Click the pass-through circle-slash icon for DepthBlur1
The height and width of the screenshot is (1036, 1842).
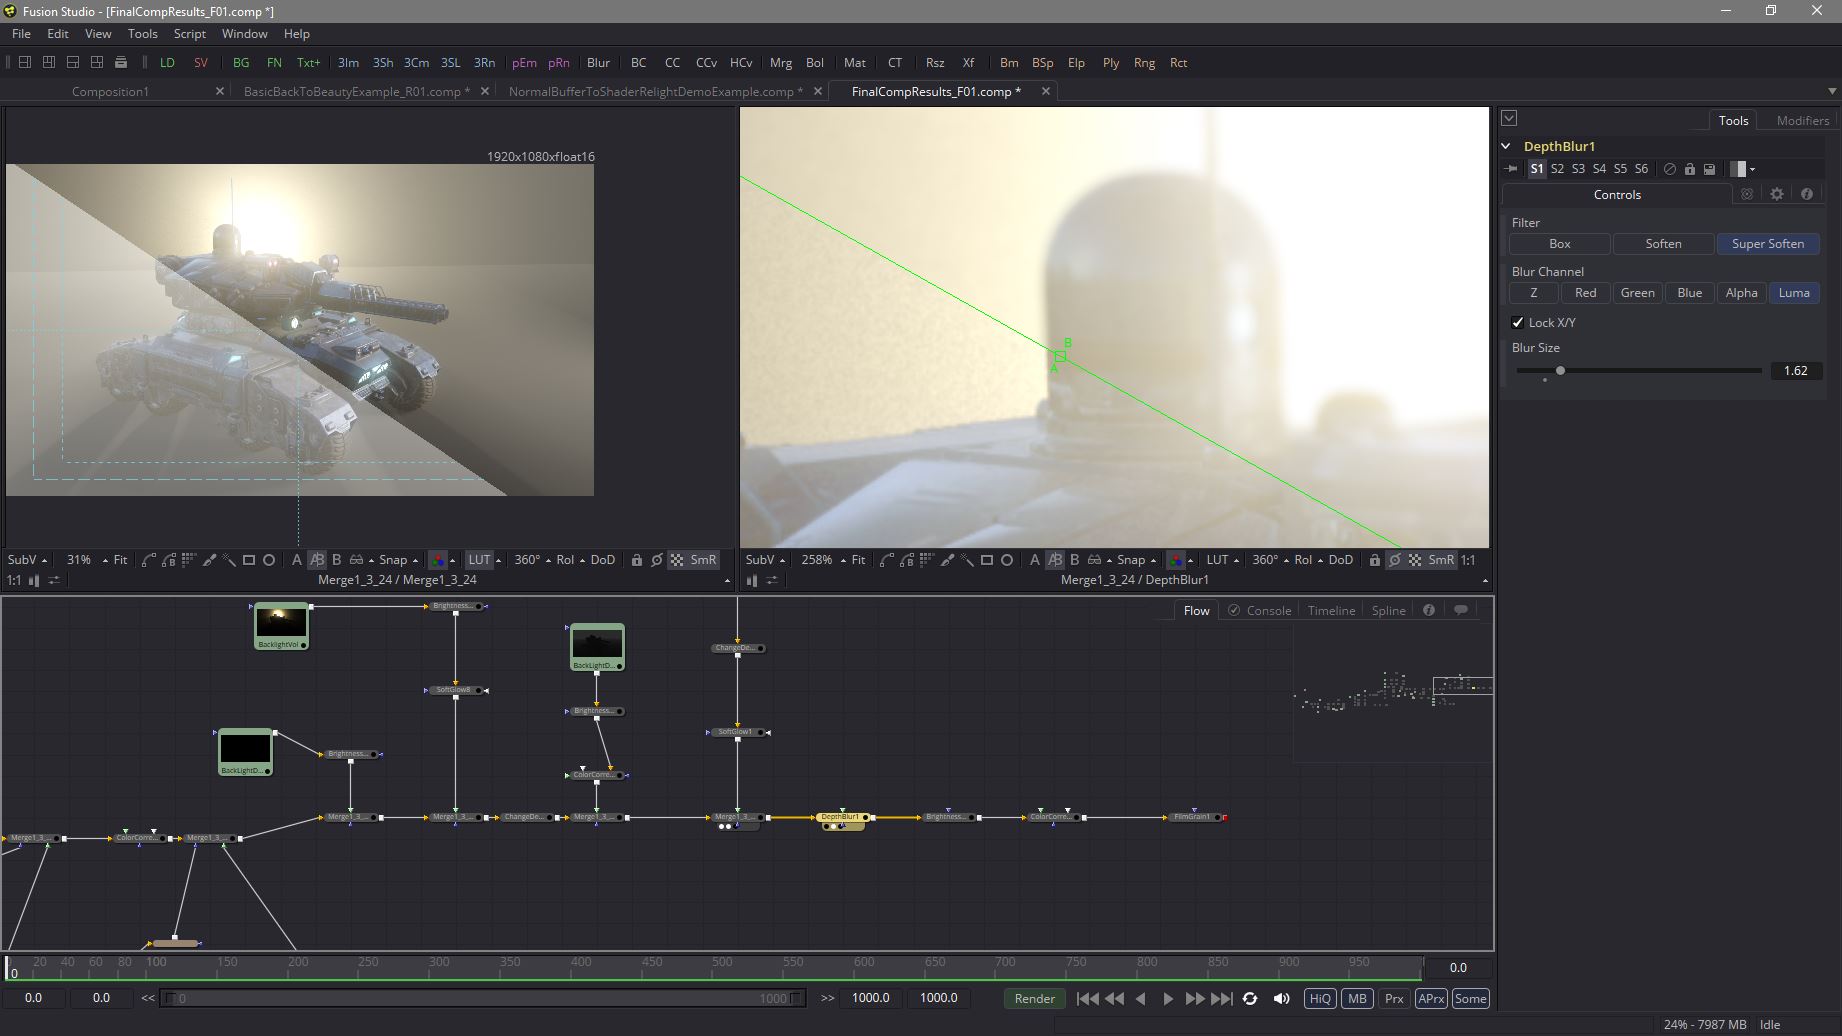[1669, 169]
